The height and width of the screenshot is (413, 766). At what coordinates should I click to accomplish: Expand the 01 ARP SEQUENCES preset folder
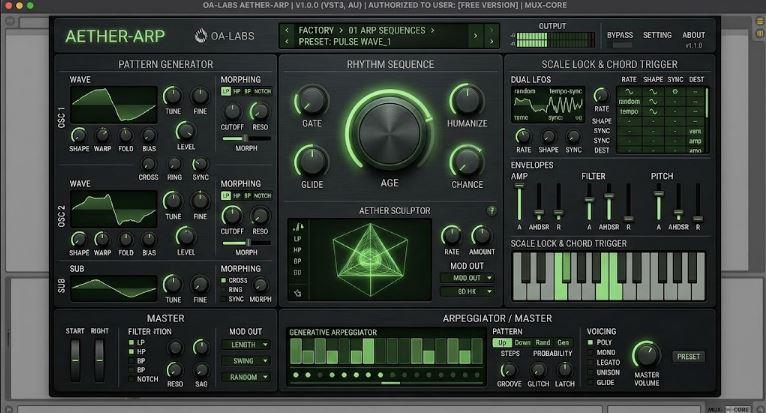432,30
